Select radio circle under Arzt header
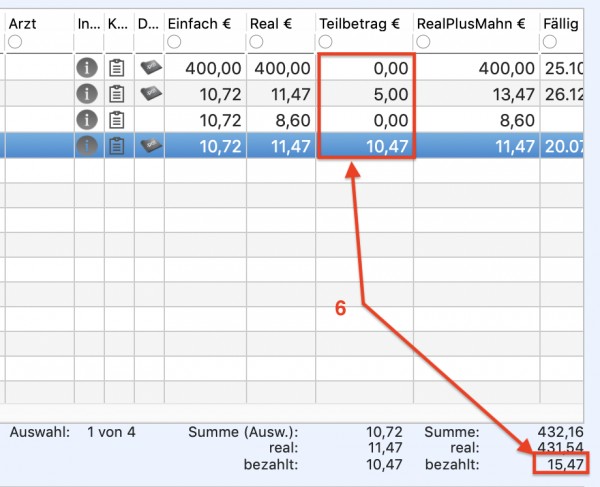600x487 pixels. tap(15, 42)
